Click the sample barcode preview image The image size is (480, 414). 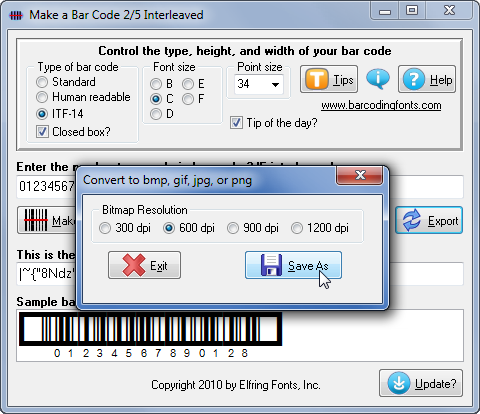[151, 335]
